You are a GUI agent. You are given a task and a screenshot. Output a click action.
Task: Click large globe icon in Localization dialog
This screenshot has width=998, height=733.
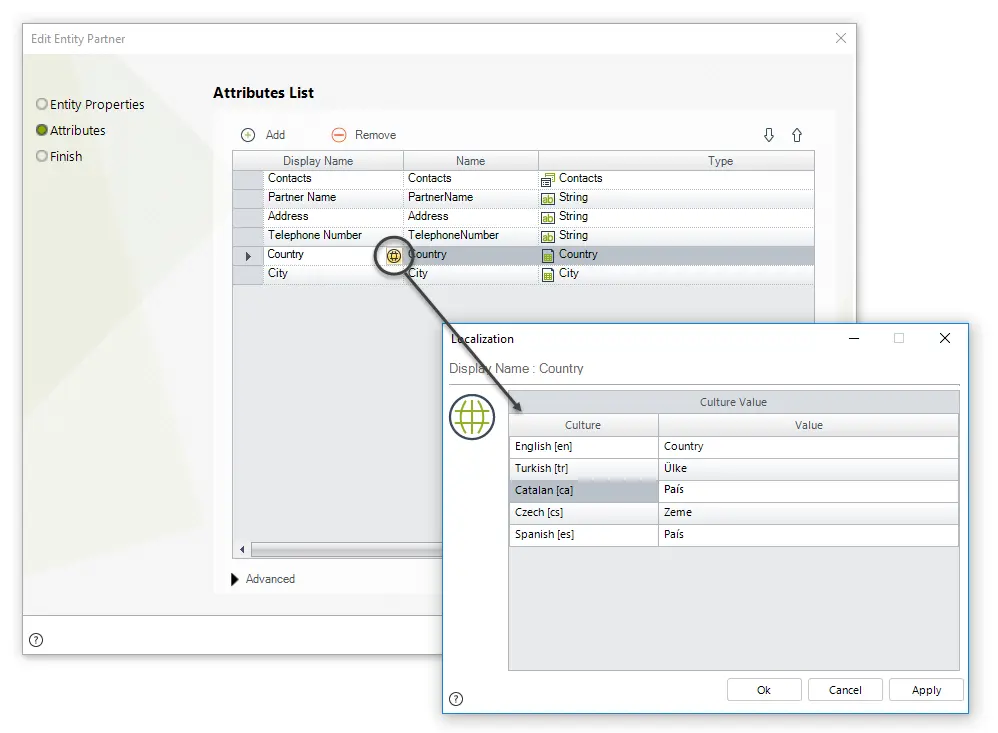coord(472,417)
